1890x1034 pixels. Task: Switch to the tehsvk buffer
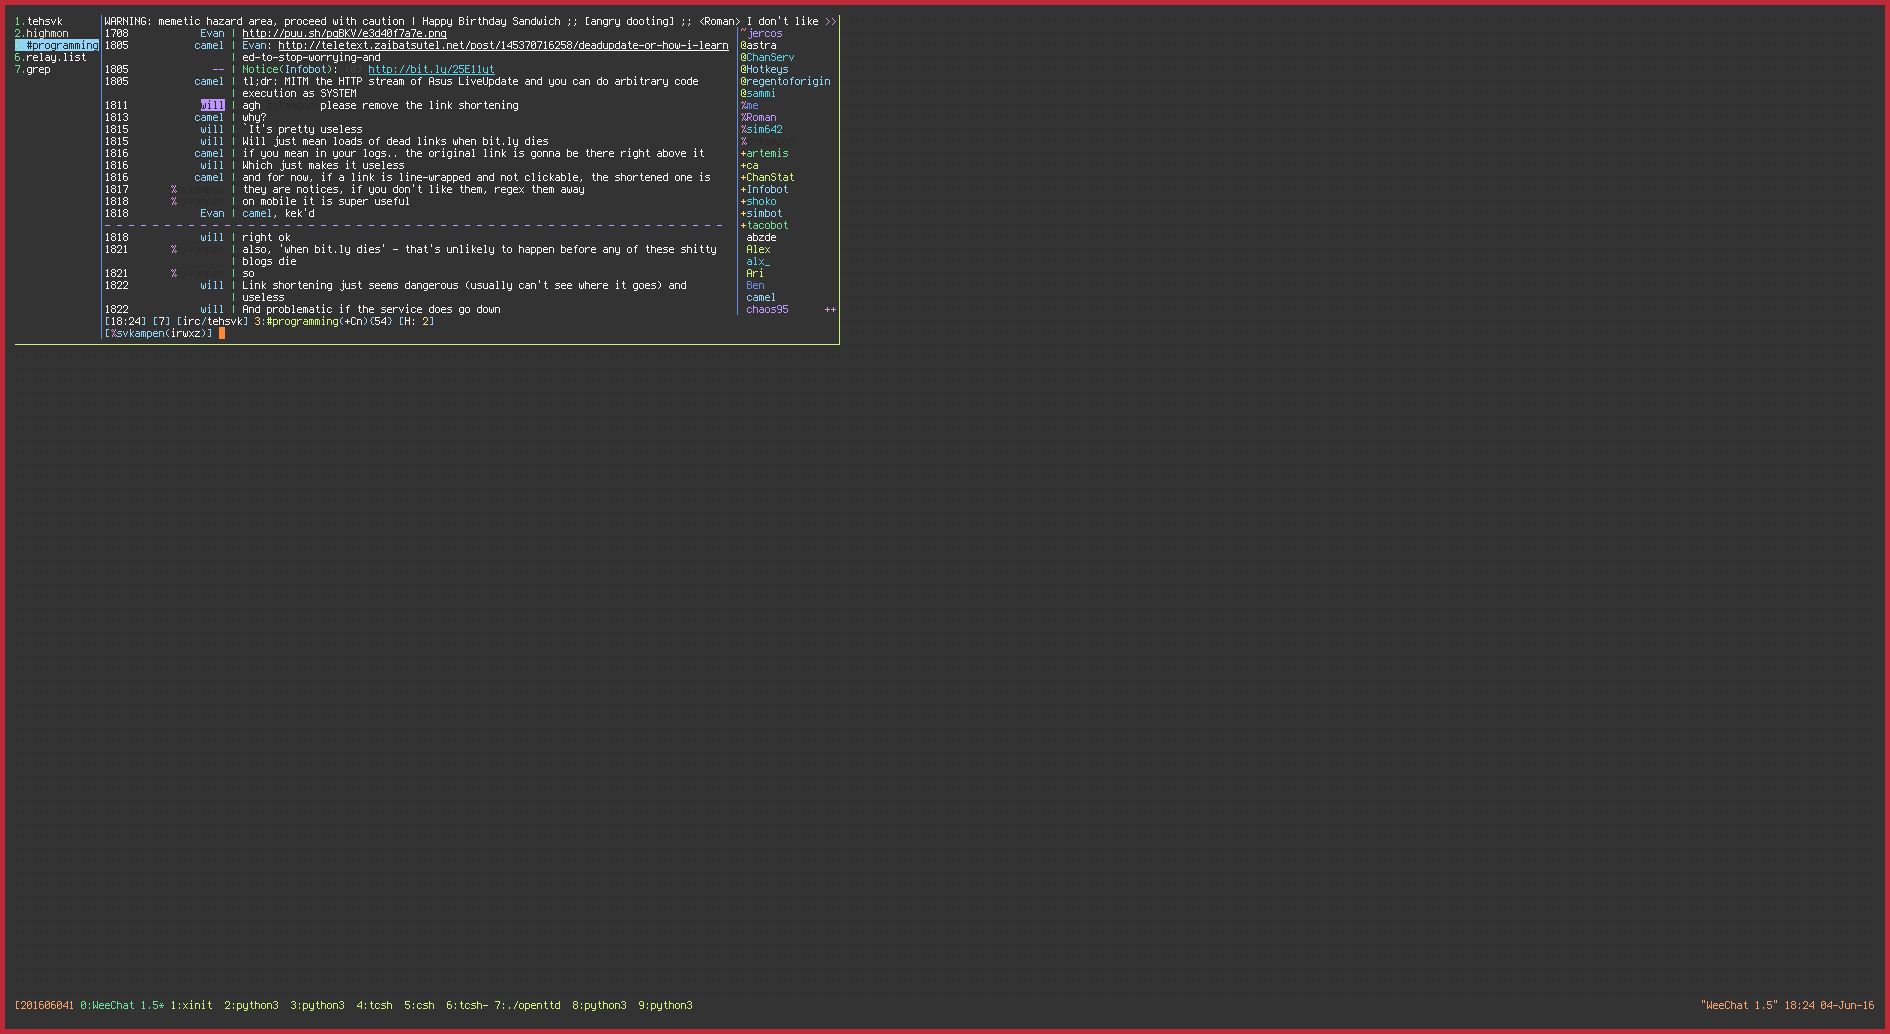pos(43,21)
